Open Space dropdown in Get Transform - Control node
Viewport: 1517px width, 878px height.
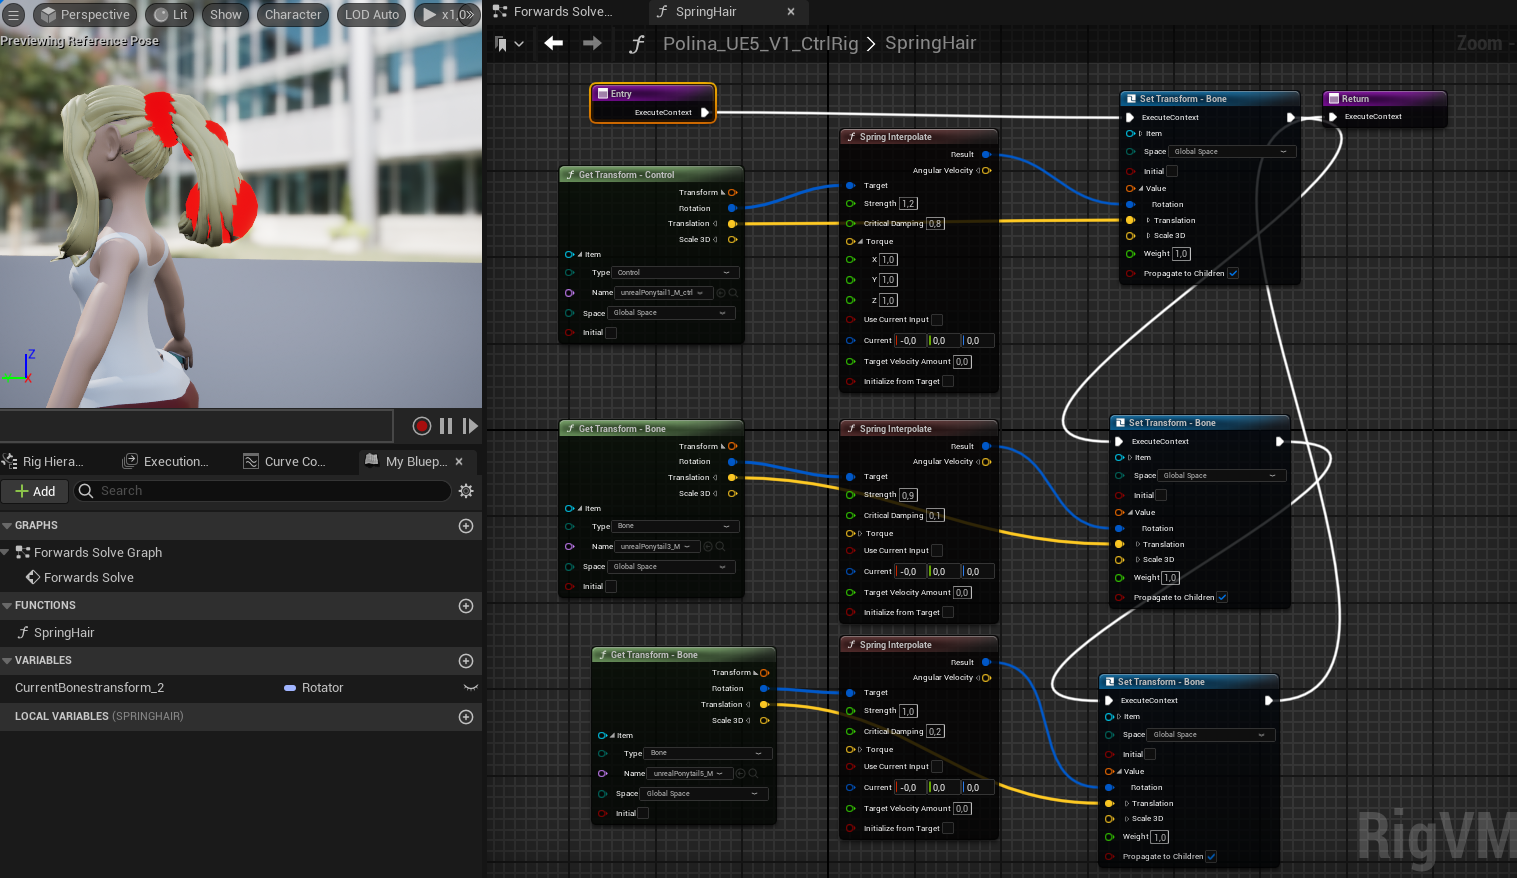[671, 313]
